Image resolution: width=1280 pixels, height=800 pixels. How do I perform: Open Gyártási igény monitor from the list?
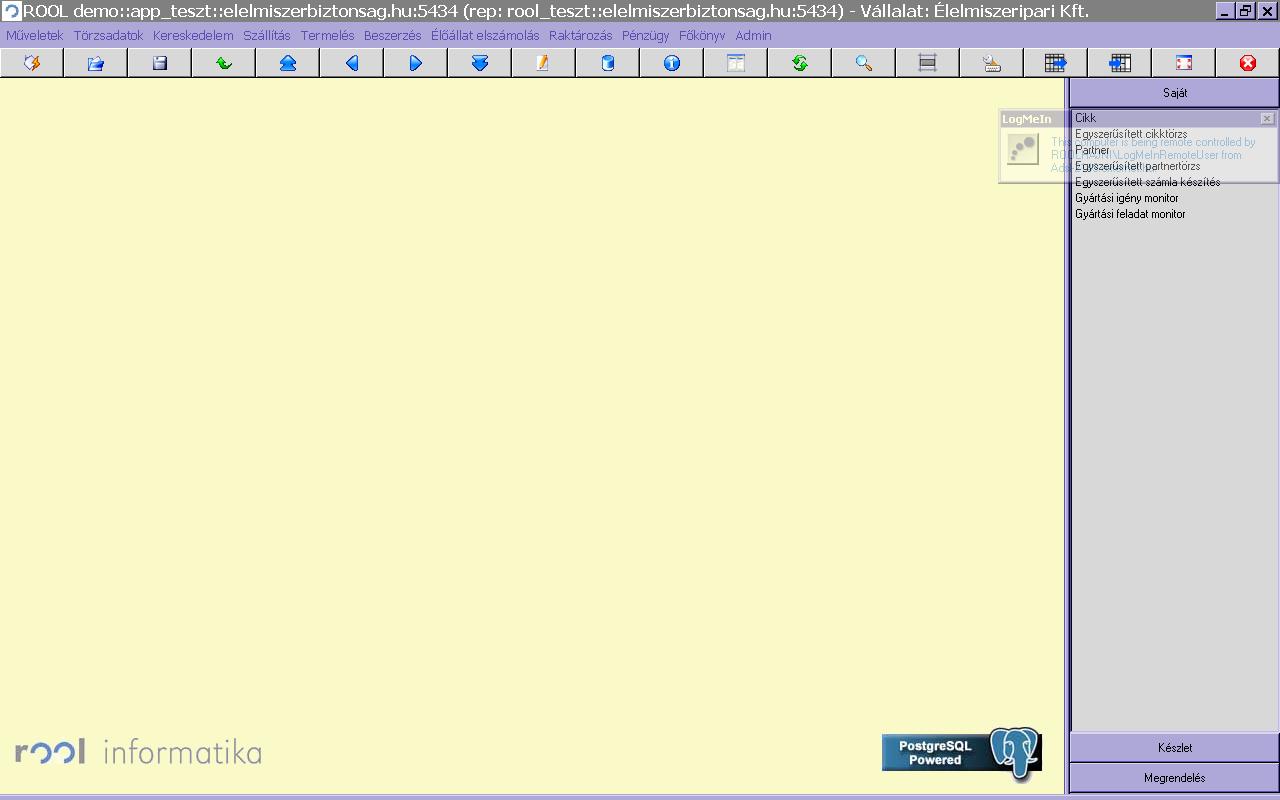coord(1126,198)
